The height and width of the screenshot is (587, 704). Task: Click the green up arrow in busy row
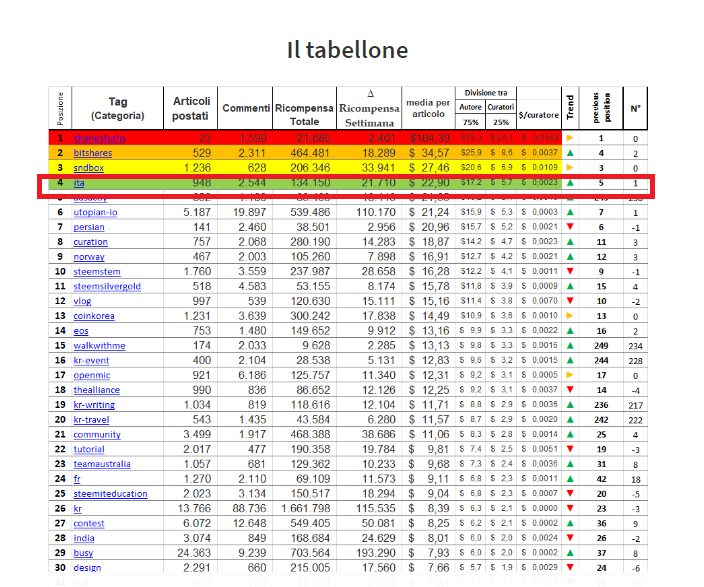[x=570, y=553]
